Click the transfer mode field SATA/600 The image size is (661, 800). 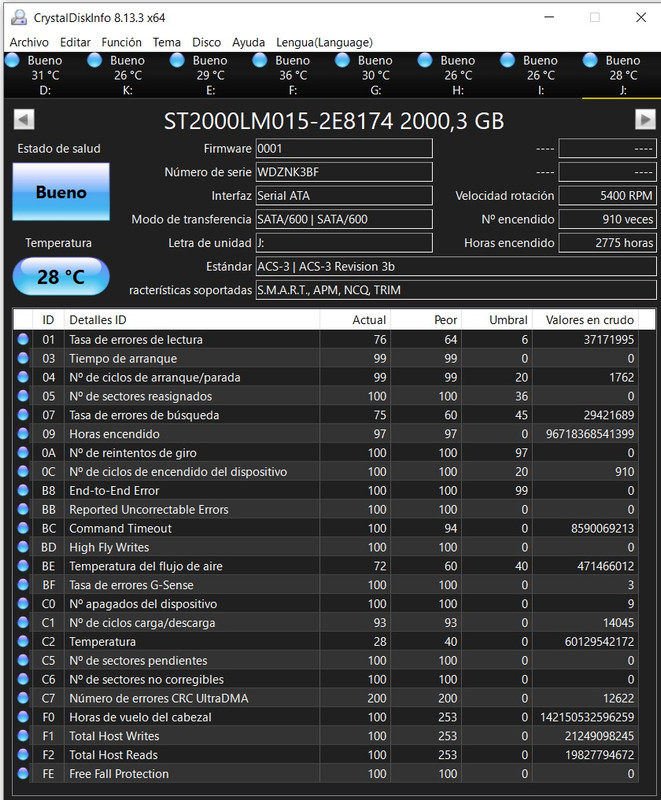344,219
